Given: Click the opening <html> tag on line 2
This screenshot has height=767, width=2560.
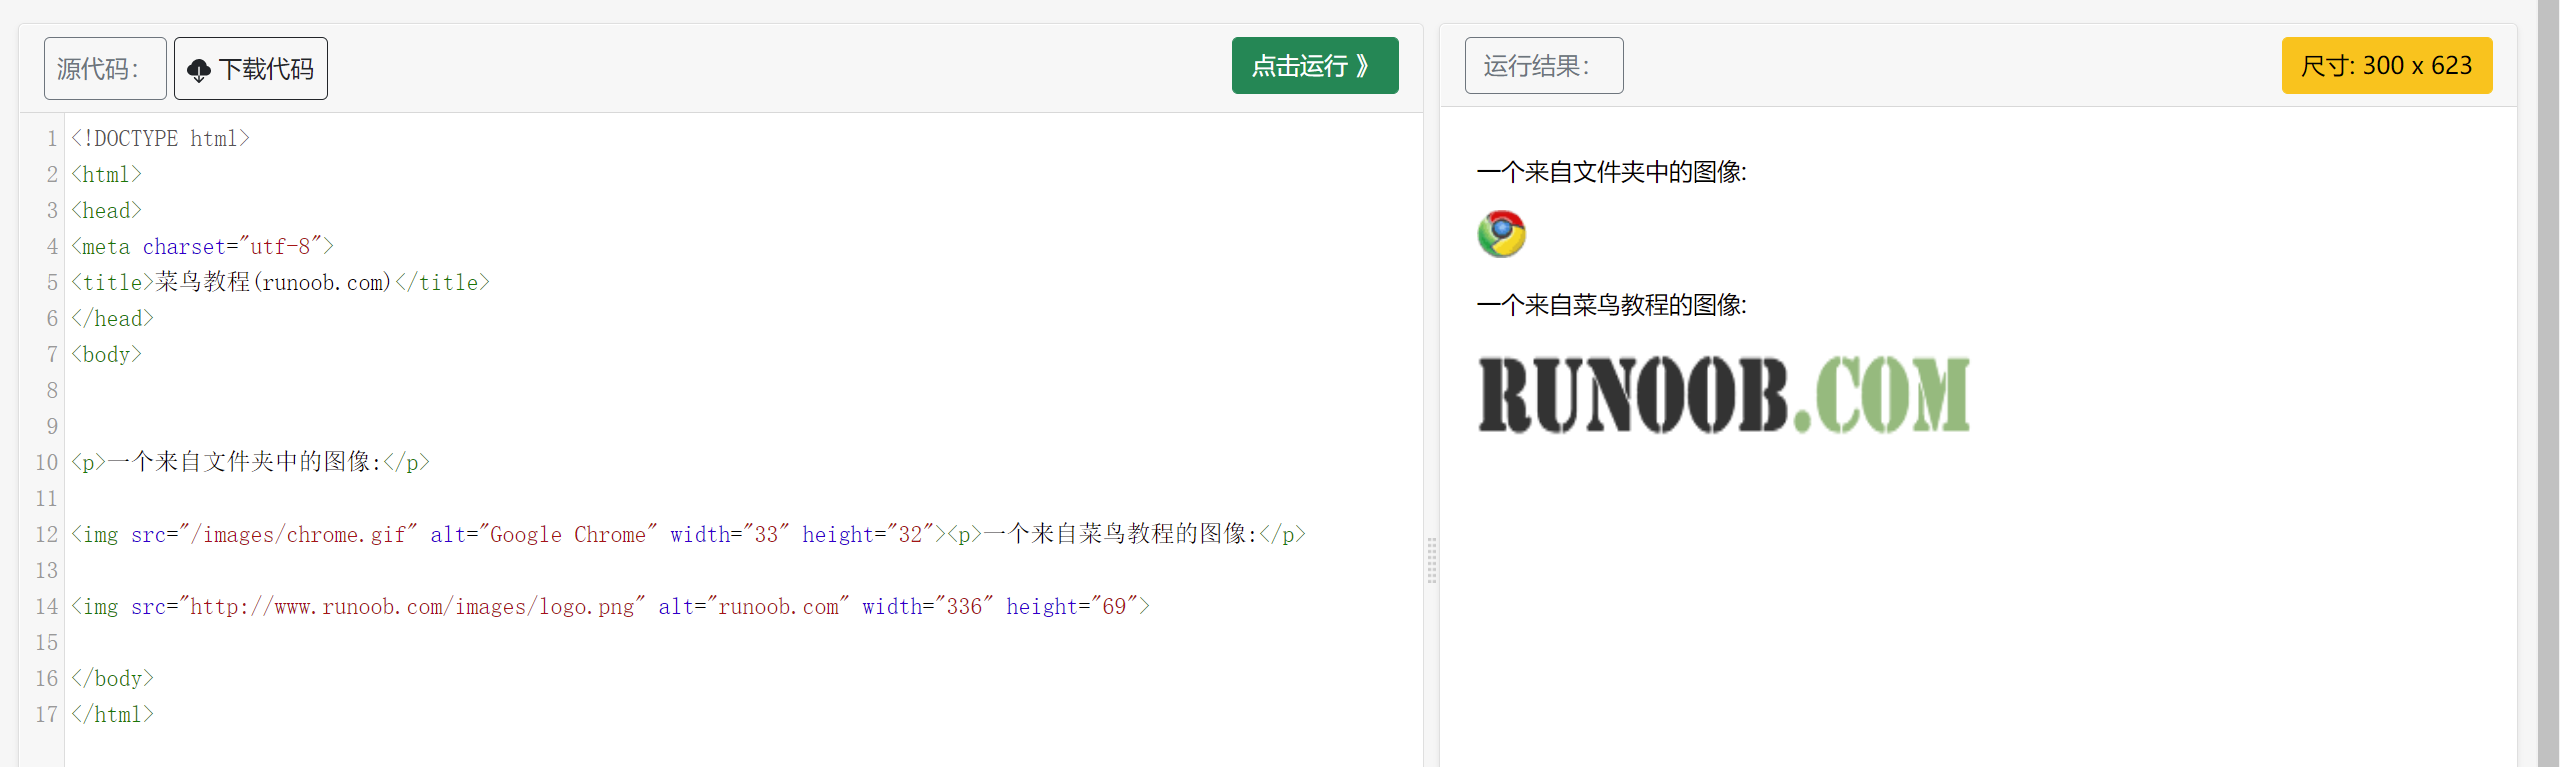Looking at the screenshot, I should pos(106,174).
